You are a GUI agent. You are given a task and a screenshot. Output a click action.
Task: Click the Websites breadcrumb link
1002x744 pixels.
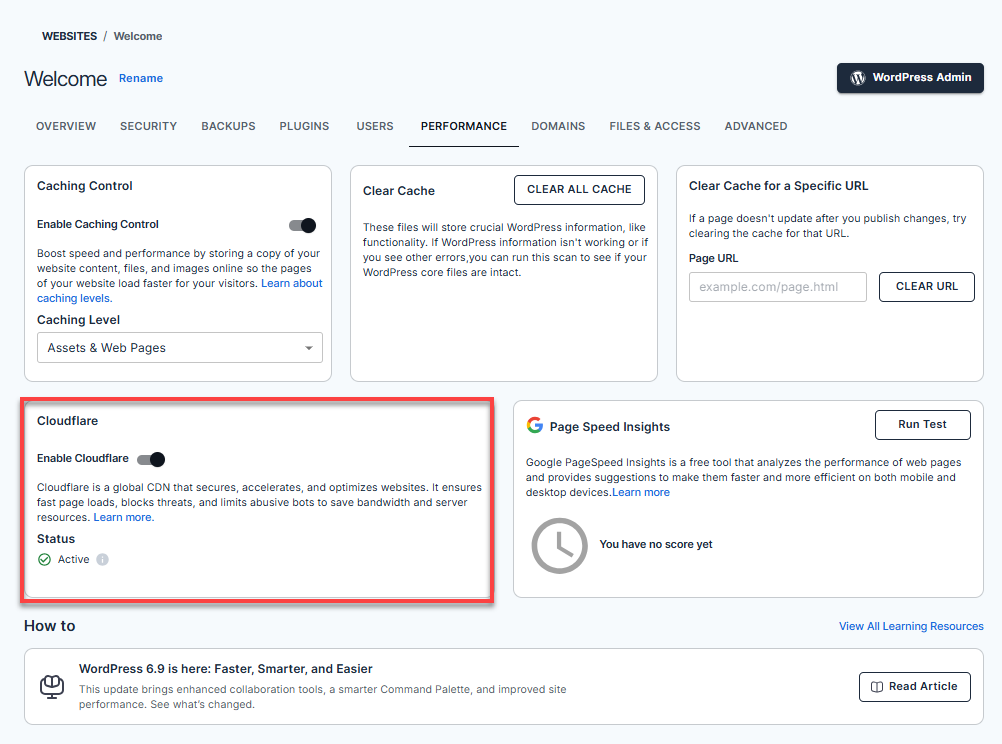(x=69, y=36)
